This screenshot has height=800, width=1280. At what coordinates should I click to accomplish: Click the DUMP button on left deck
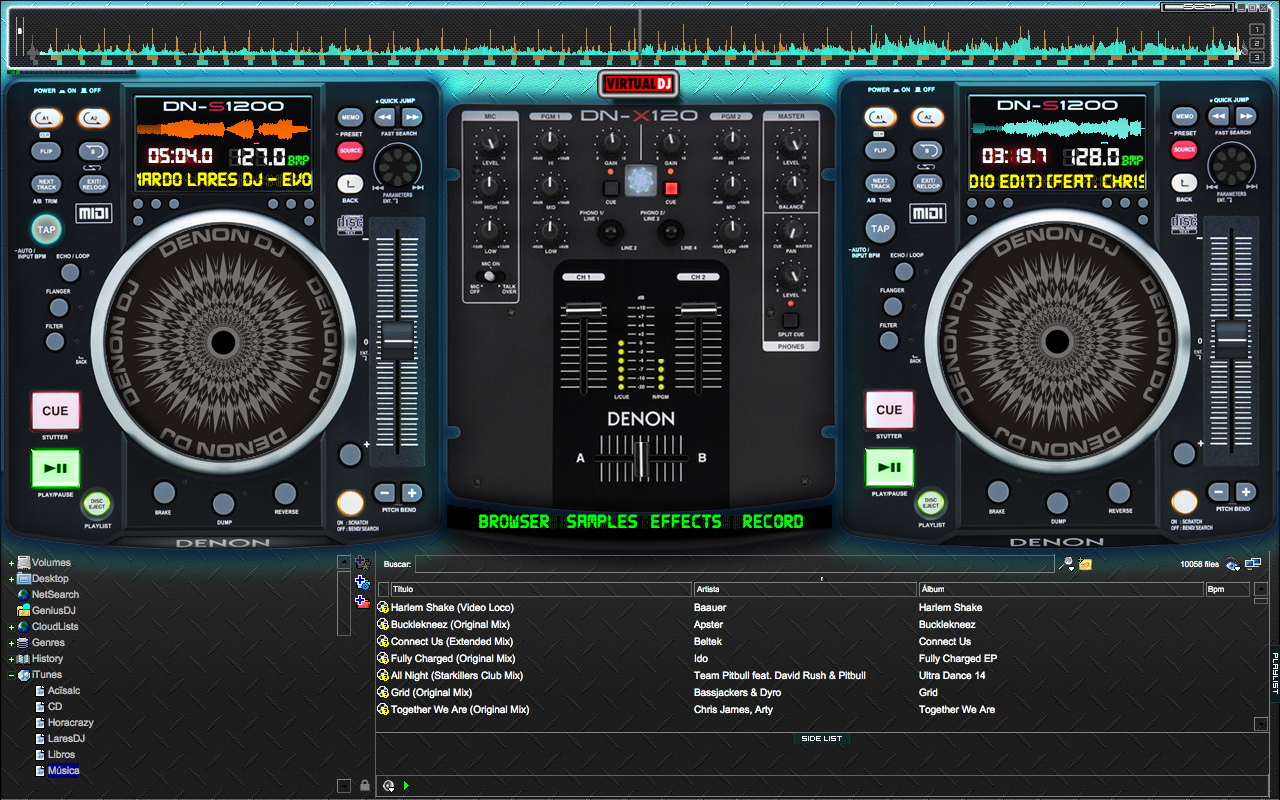224,503
